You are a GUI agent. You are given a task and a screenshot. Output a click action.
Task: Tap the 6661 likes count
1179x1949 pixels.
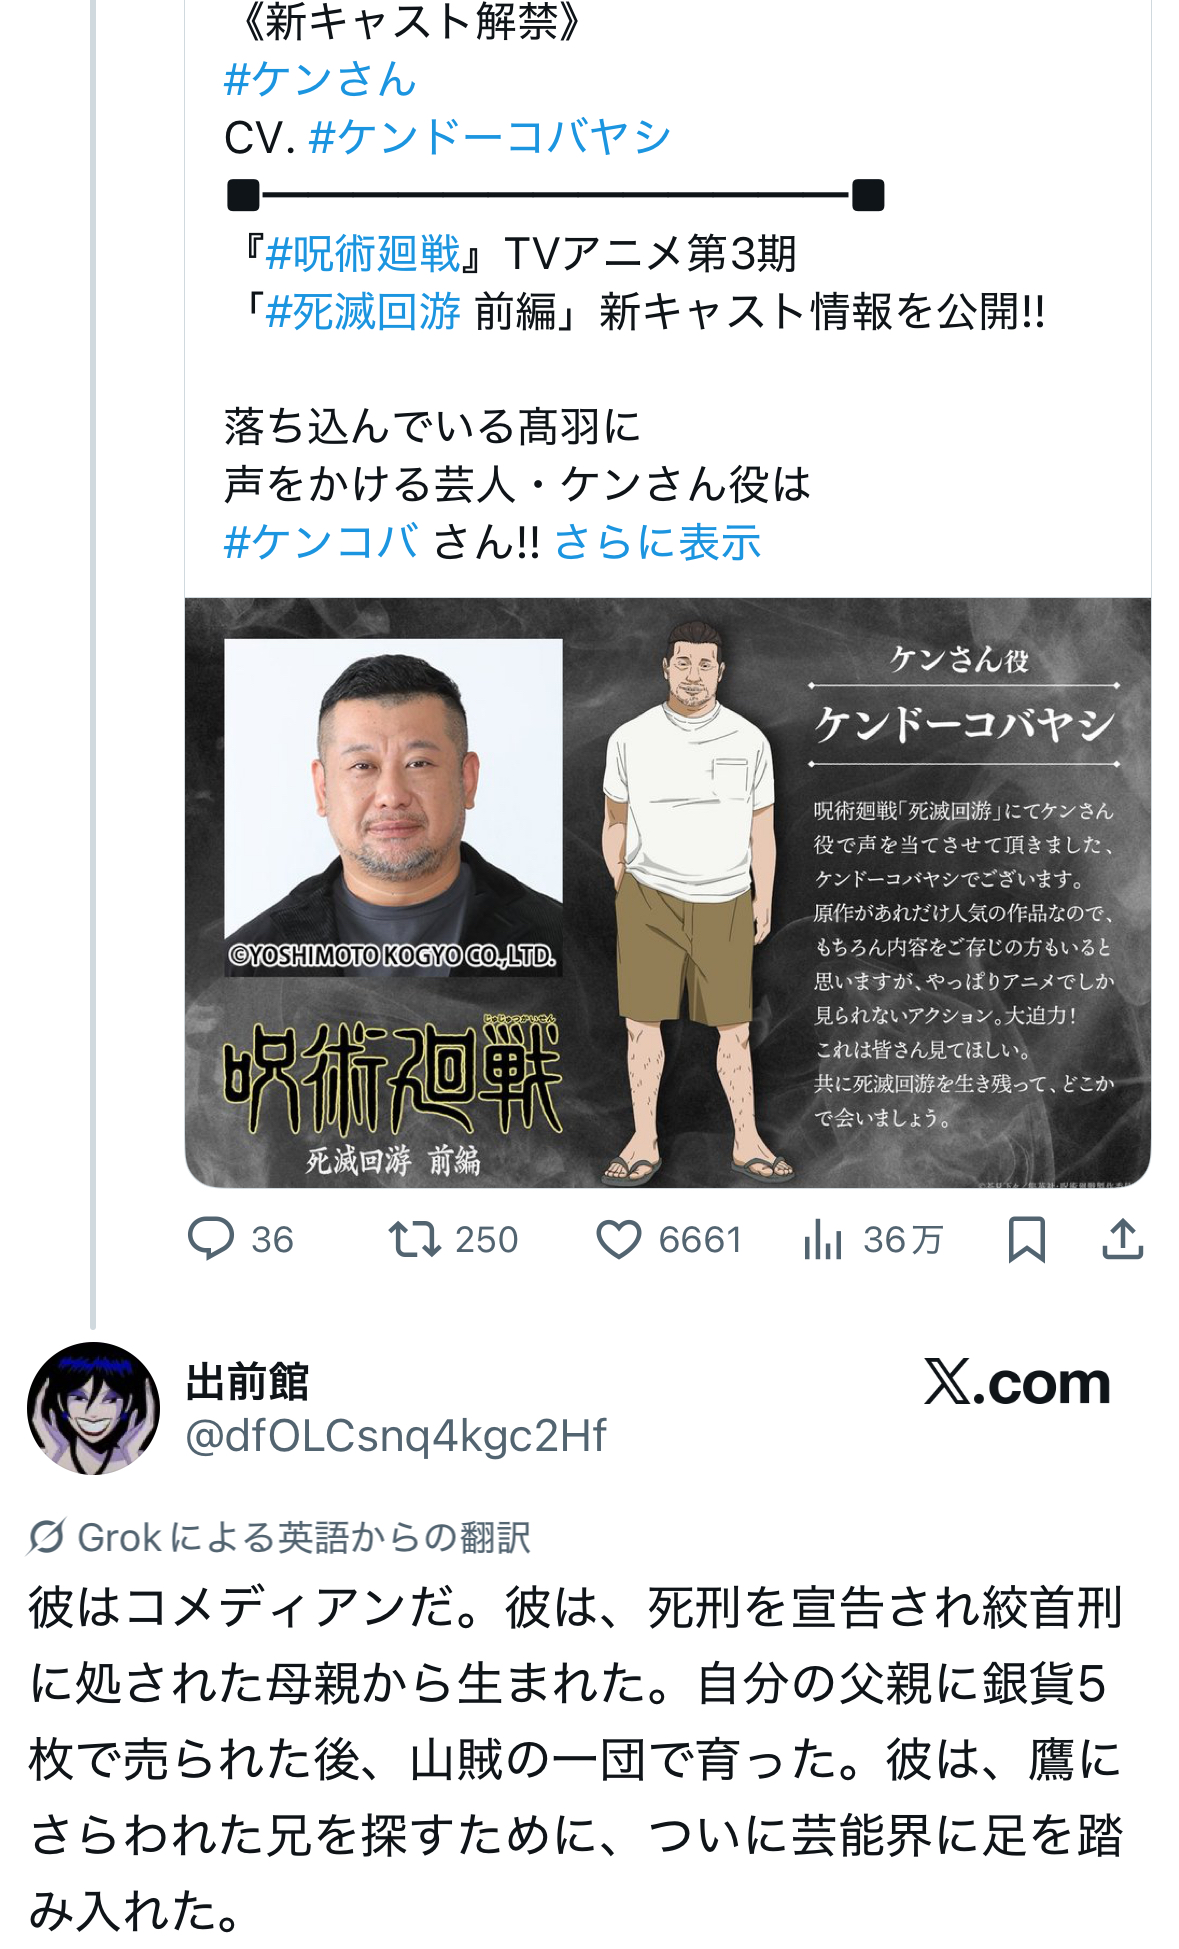tap(700, 1240)
